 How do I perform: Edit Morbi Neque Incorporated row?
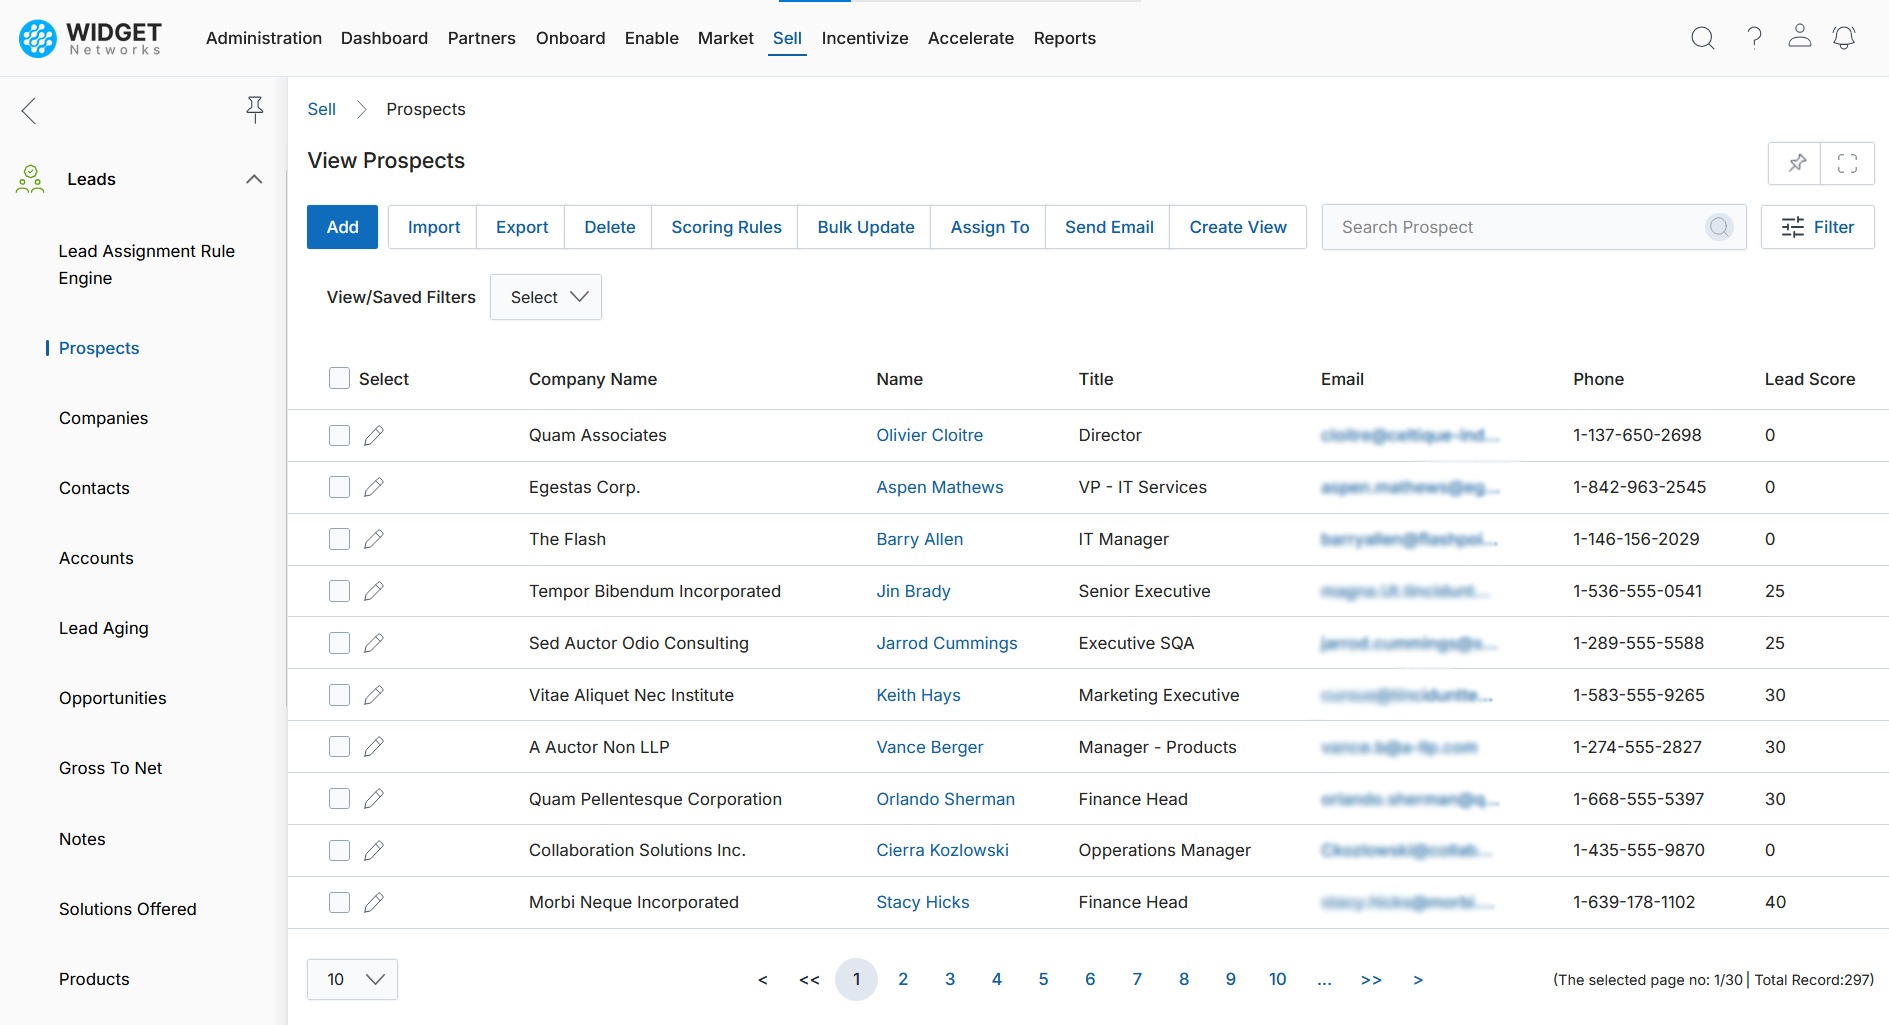click(374, 902)
